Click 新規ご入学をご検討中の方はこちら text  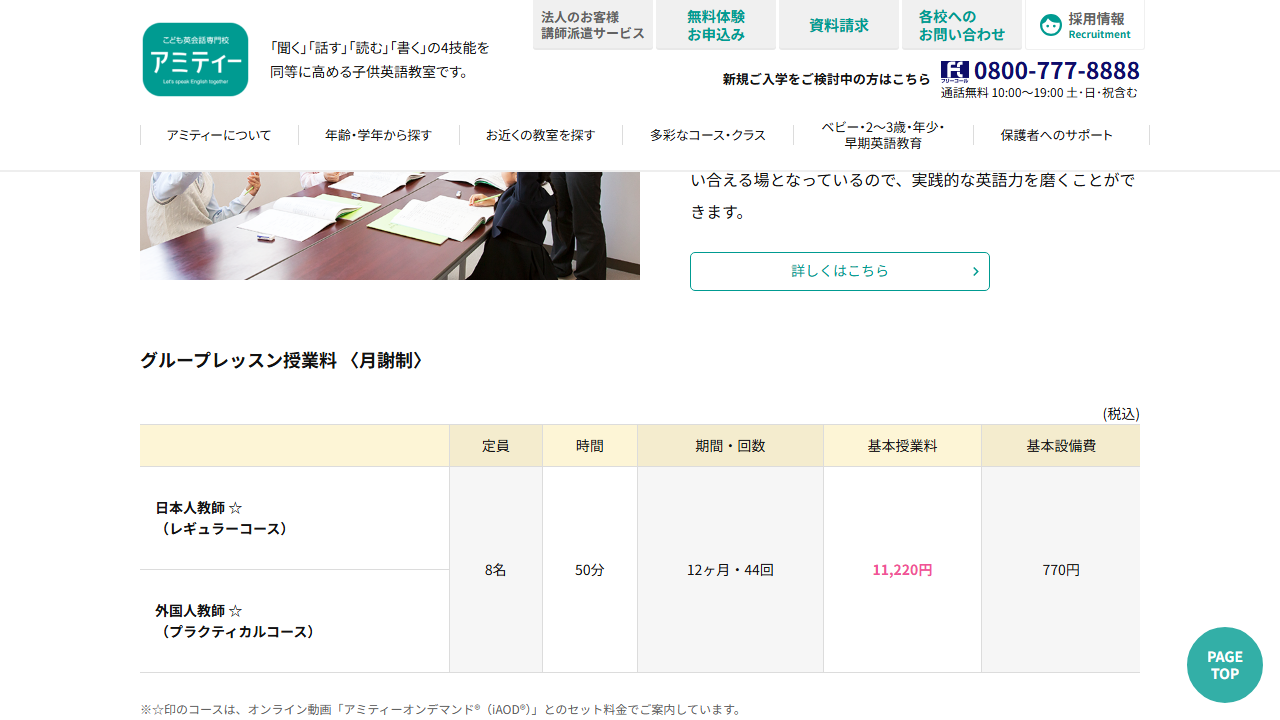[826, 79]
